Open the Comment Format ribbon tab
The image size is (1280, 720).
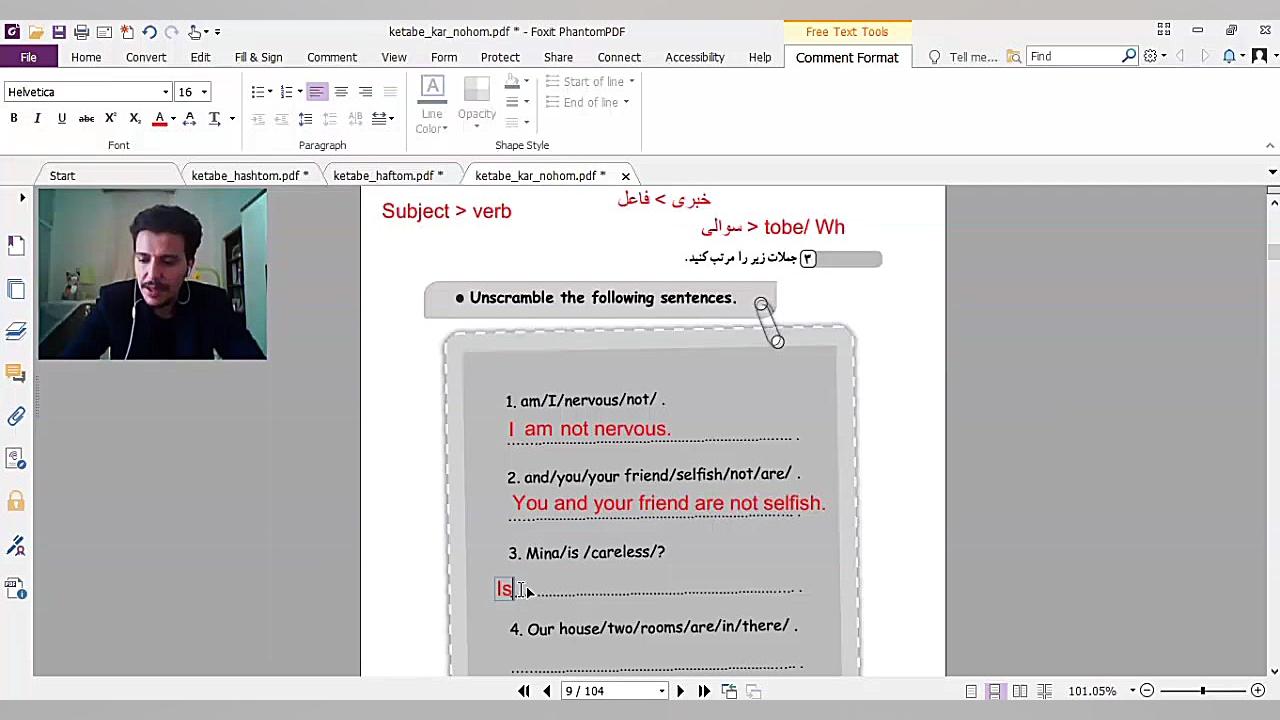(847, 57)
